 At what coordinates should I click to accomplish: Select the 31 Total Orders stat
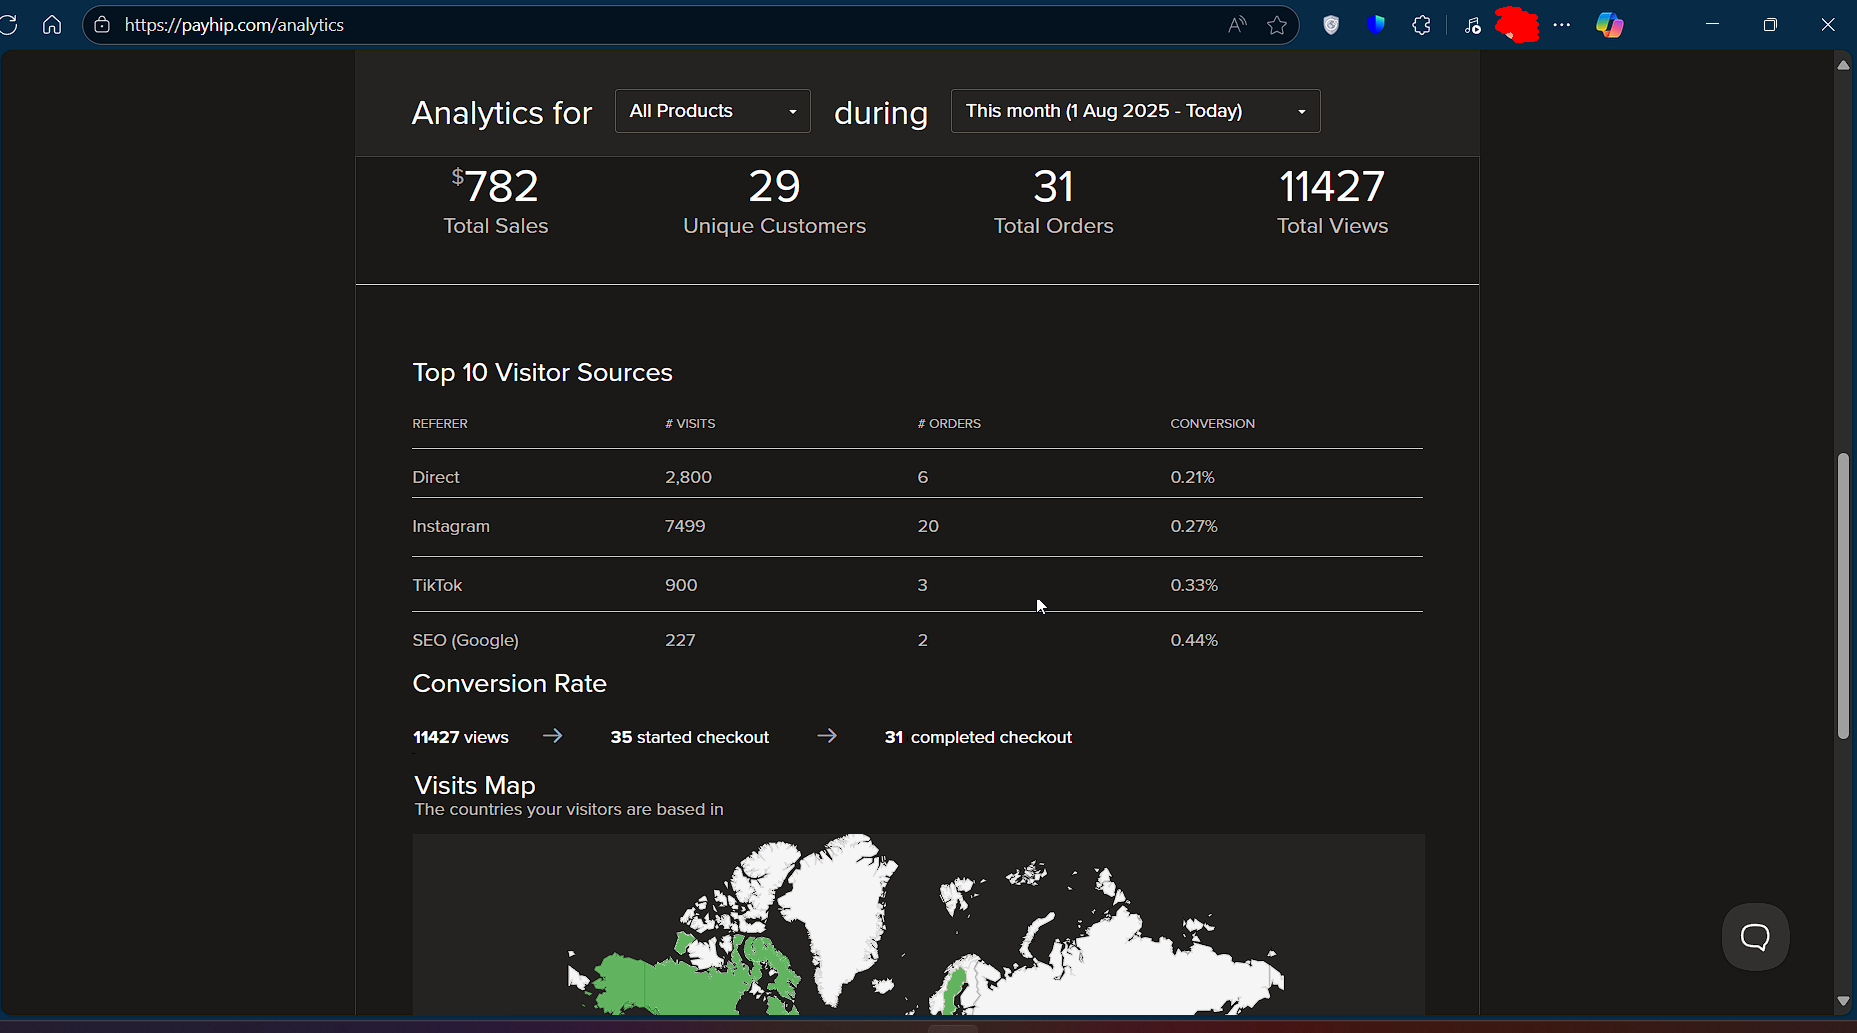click(1054, 202)
